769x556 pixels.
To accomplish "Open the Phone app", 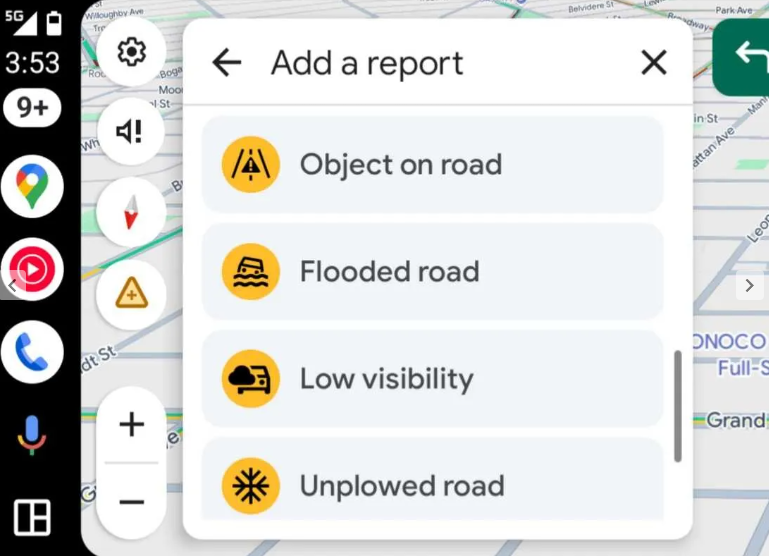I will pyautogui.click(x=32, y=352).
